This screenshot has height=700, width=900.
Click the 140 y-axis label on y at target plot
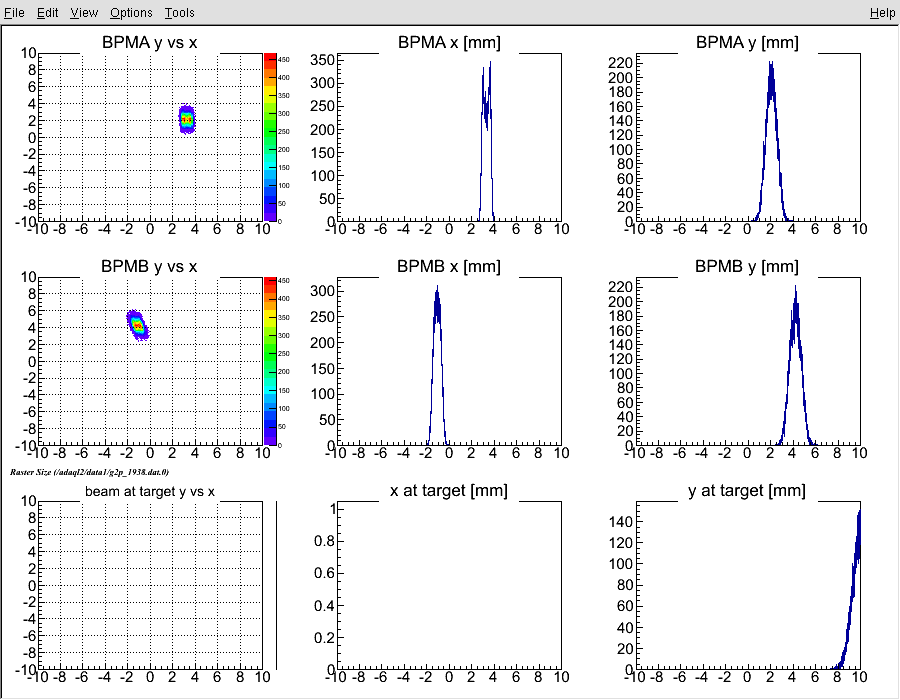tap(620, 522)
